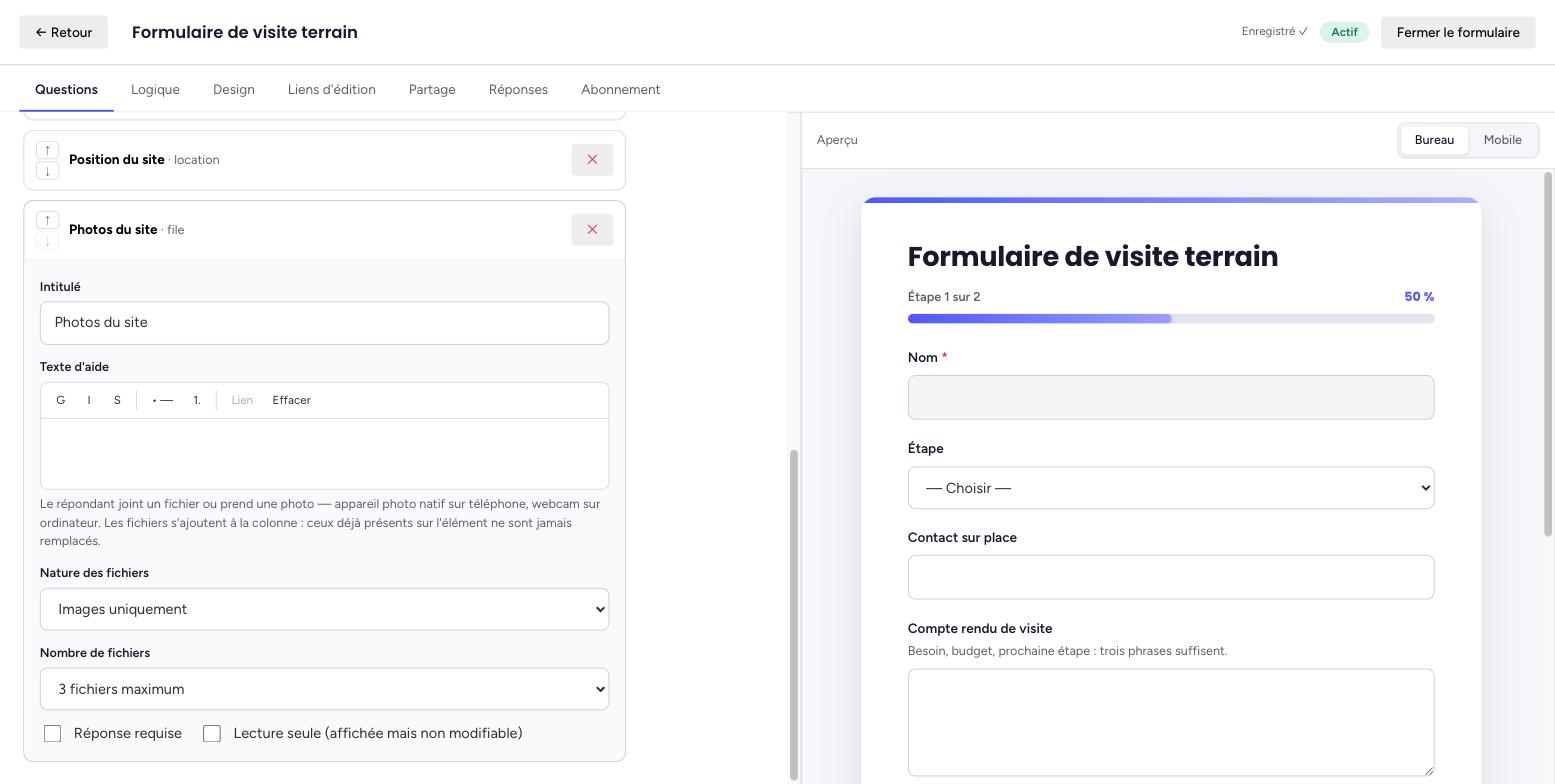
Task: Click the questions panel scrollbar
Action: pyautogui.click(x=795, y=614)
